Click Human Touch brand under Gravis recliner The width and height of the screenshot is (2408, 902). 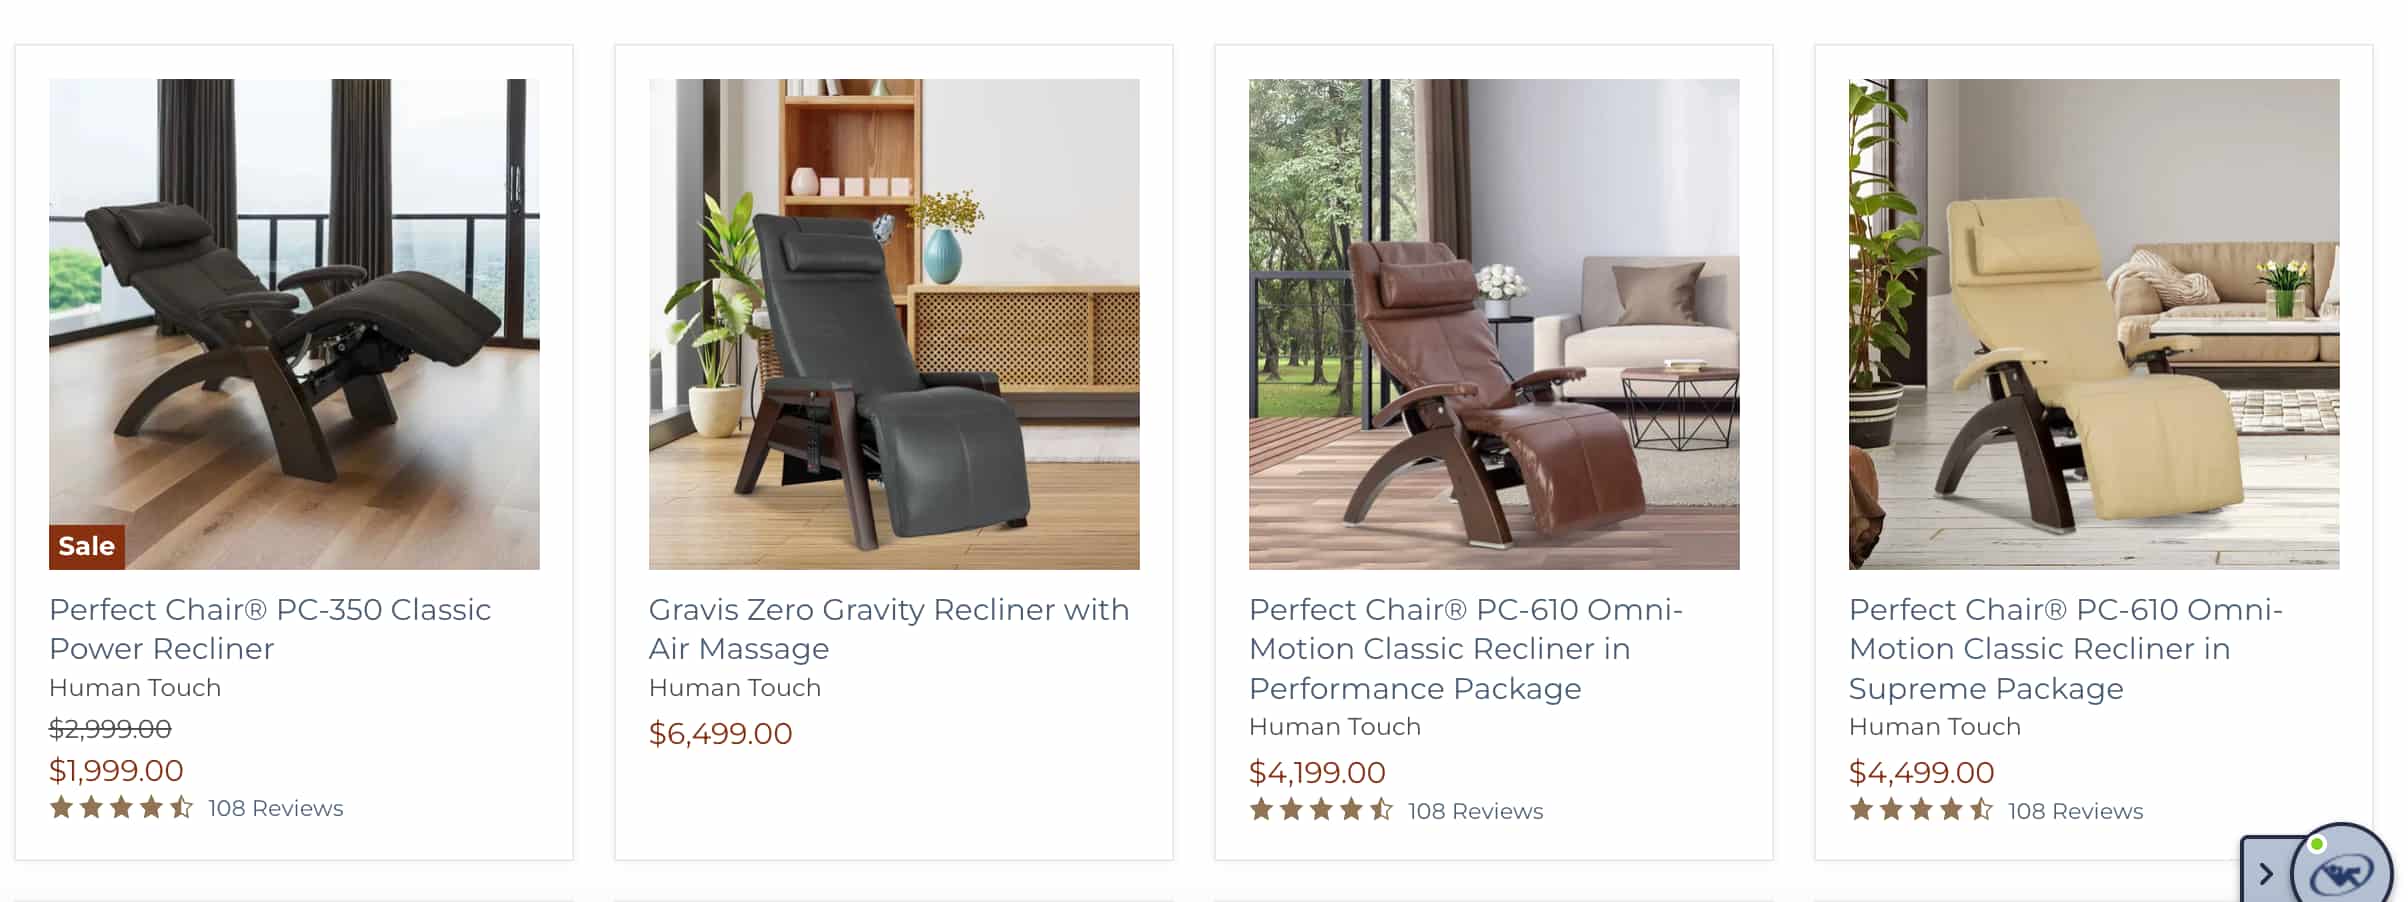(735, 688)
